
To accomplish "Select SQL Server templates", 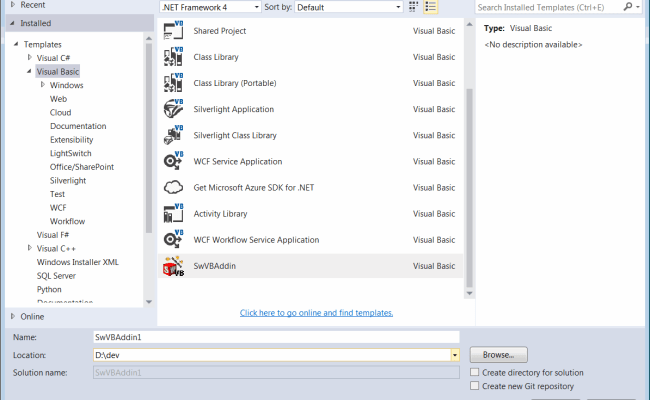I will (56, 276).
